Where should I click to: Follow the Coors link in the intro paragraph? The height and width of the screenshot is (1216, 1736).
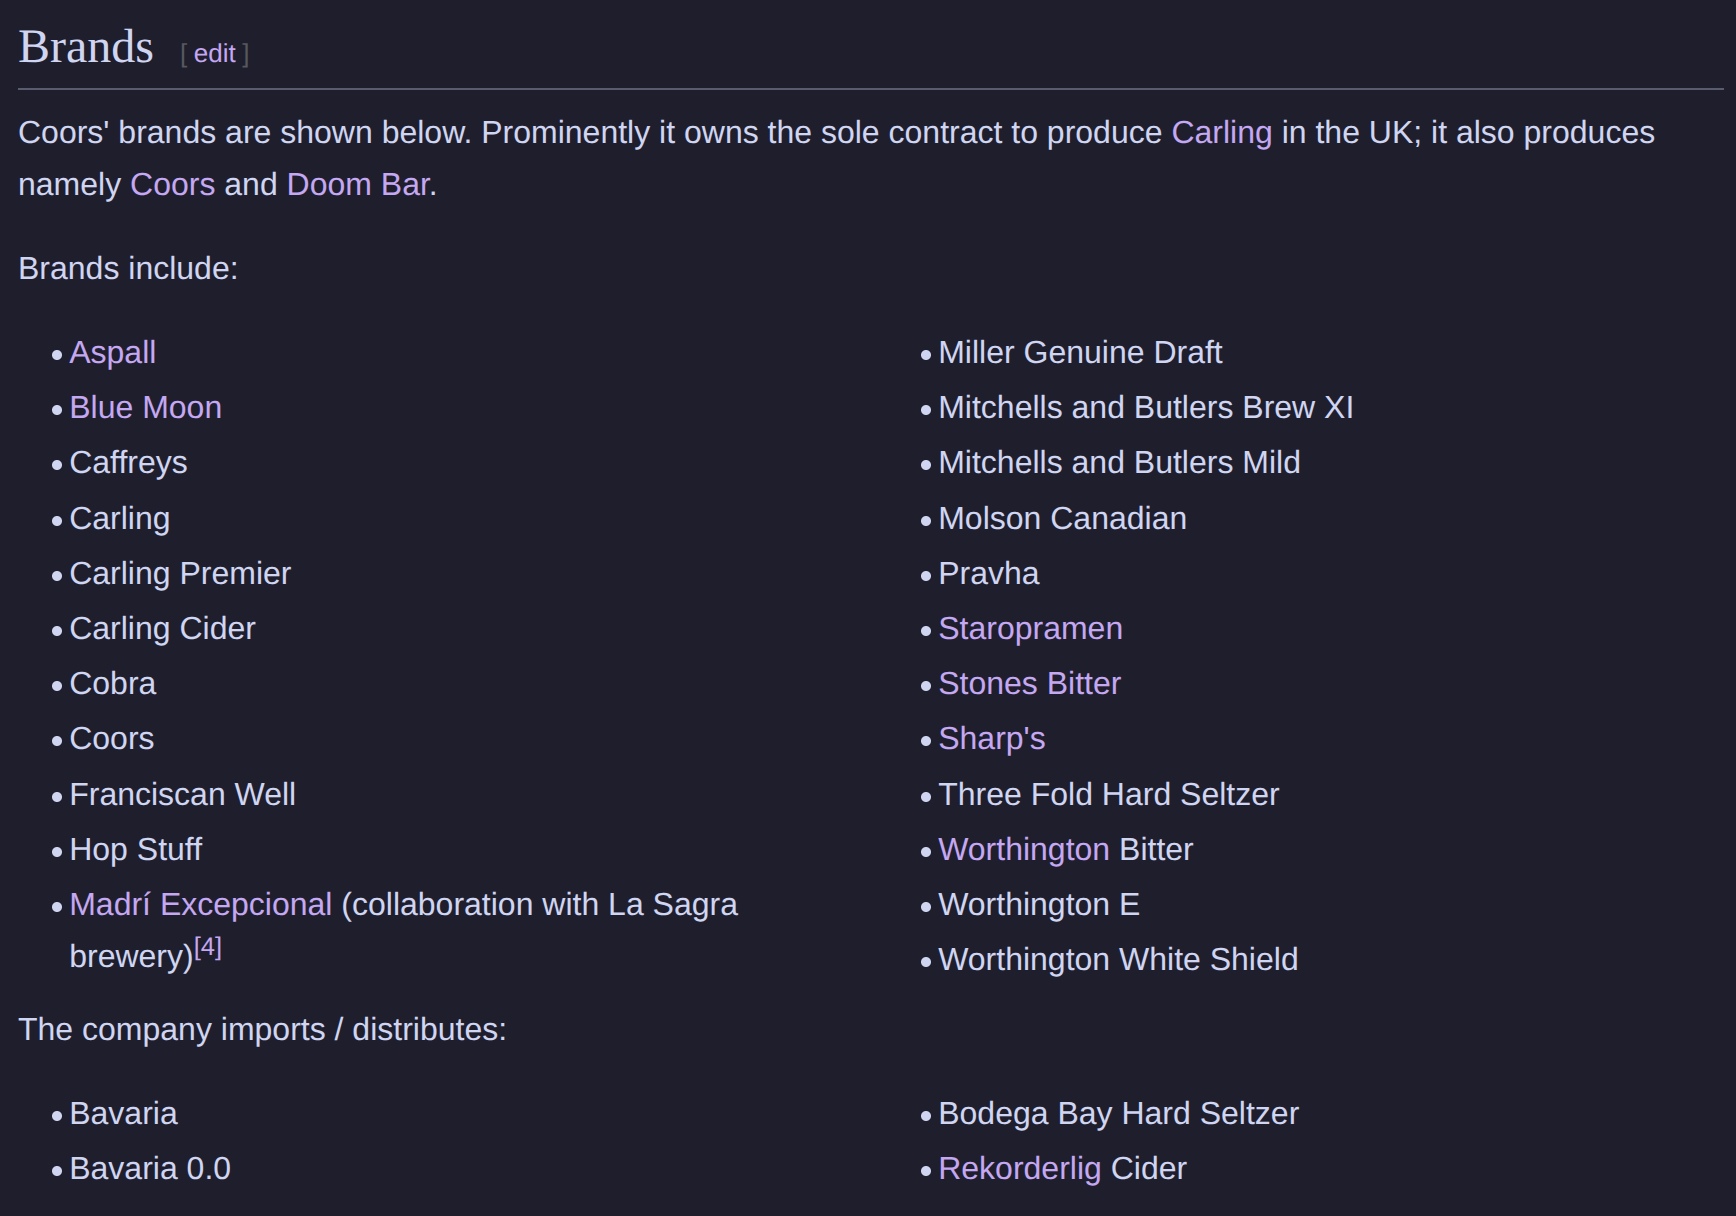172,185
